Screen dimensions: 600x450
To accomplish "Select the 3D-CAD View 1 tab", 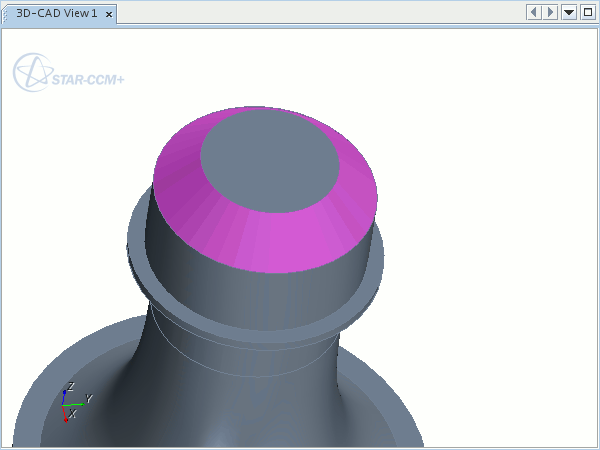I will (57, 13).
